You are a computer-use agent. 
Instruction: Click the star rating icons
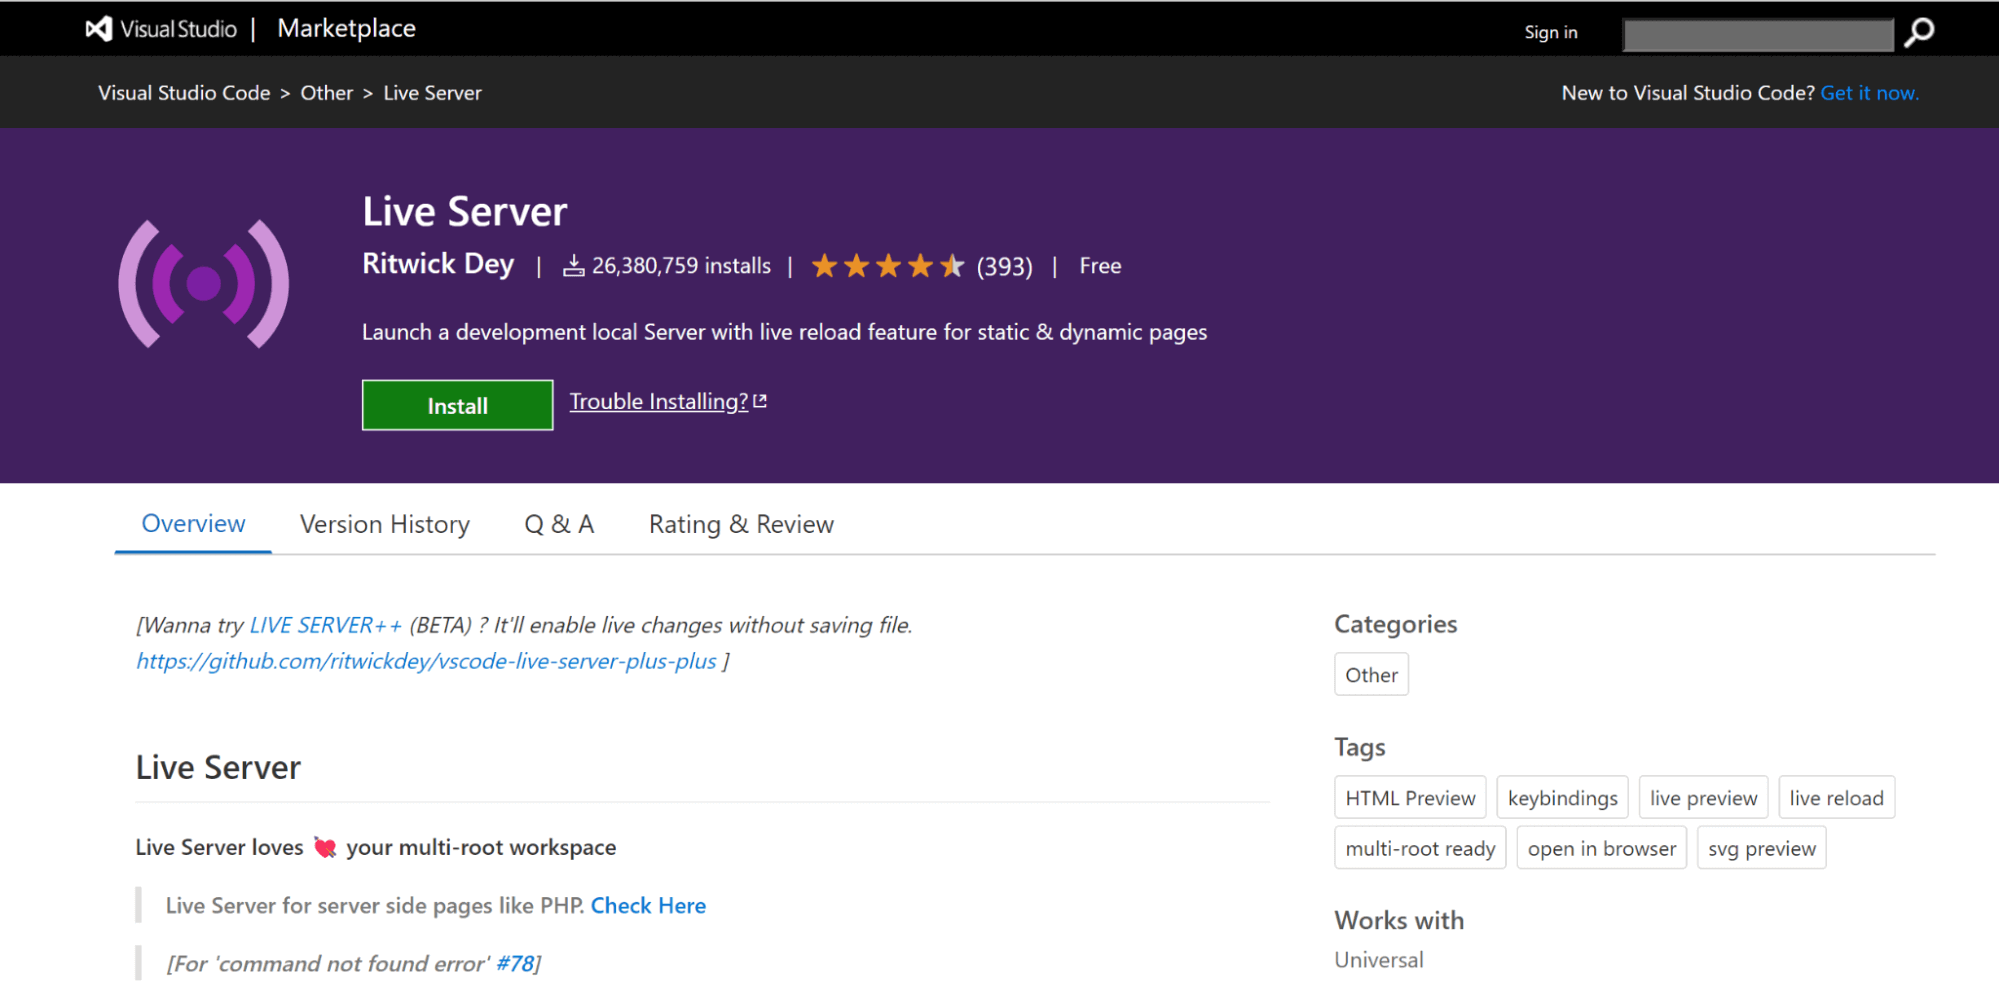pyautogui.click(x=887, y=266)
